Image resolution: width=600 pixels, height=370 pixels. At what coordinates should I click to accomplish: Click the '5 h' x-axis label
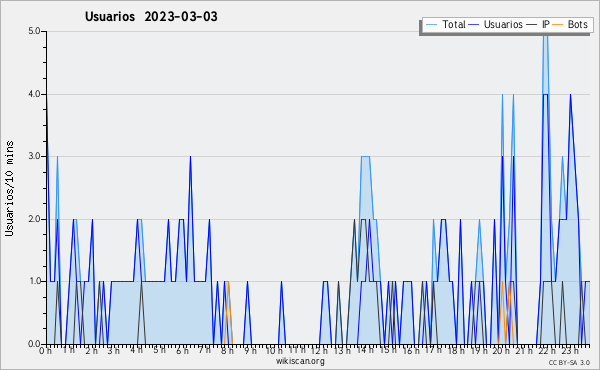[x=160, y=350]
